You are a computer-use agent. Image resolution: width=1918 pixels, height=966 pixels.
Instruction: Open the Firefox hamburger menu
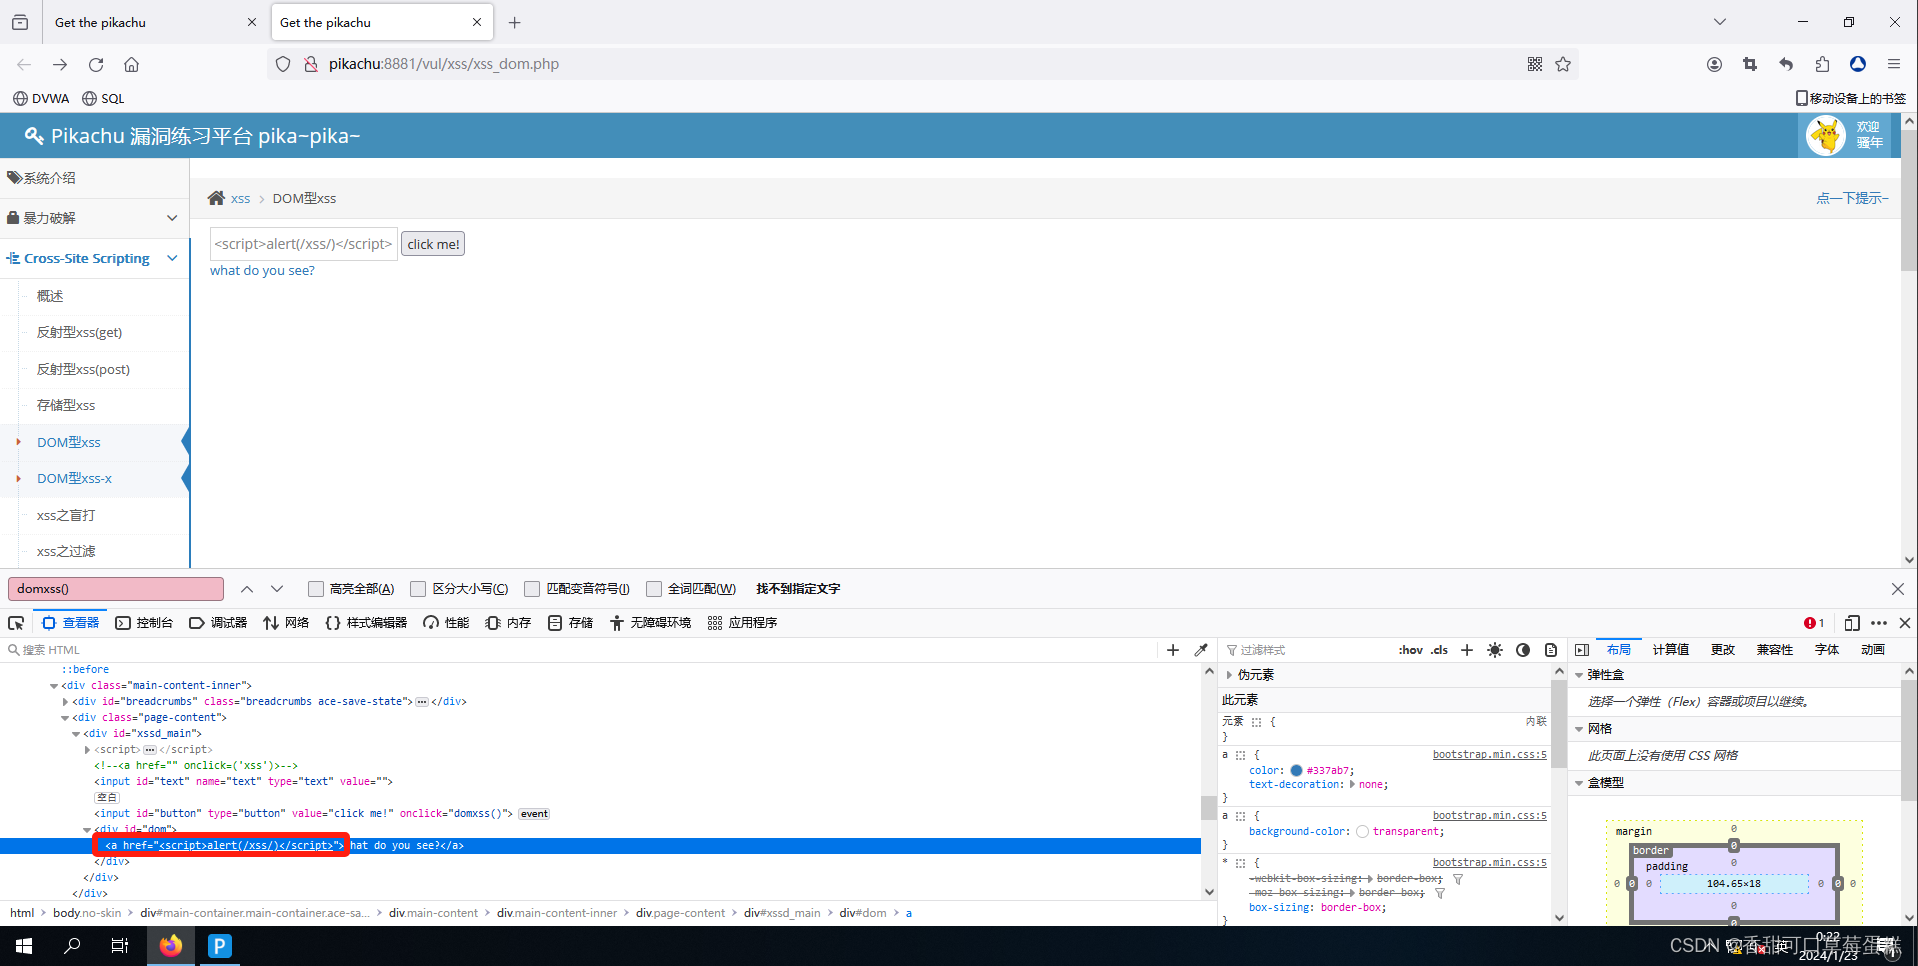(1894, 64)
